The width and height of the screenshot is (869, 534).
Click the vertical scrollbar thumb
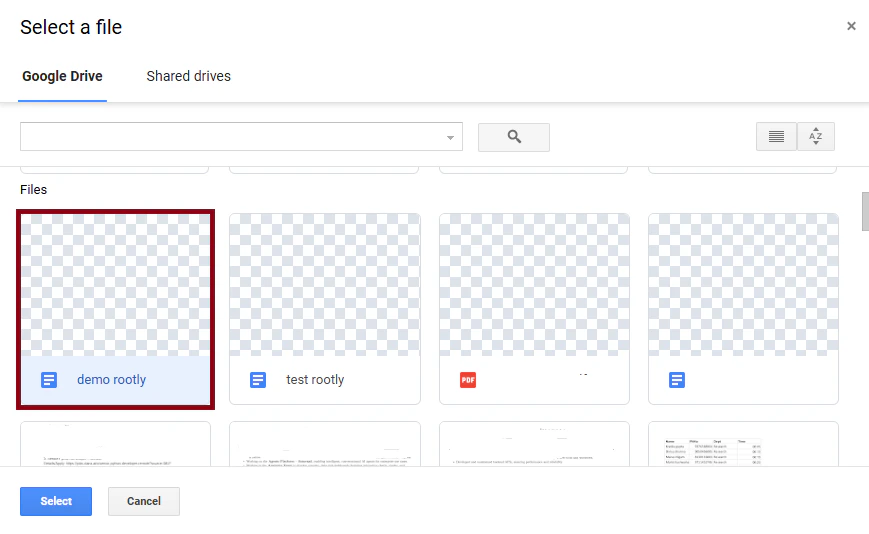coord(865,211)
